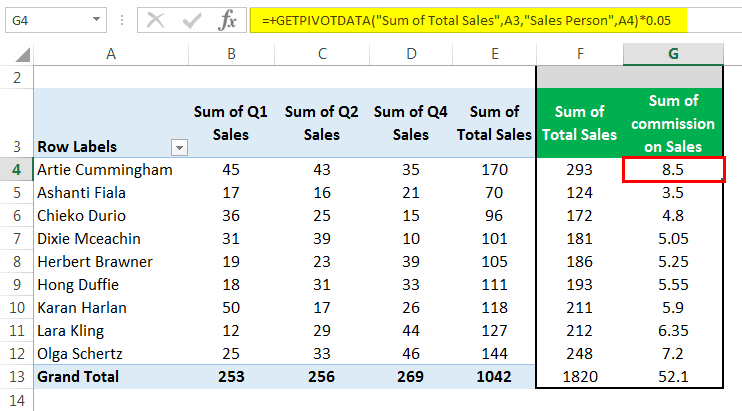Image resolution: width=742 pixels, height=411 pixels.
Task: Select row 5 header
Action: click(17, 192)
